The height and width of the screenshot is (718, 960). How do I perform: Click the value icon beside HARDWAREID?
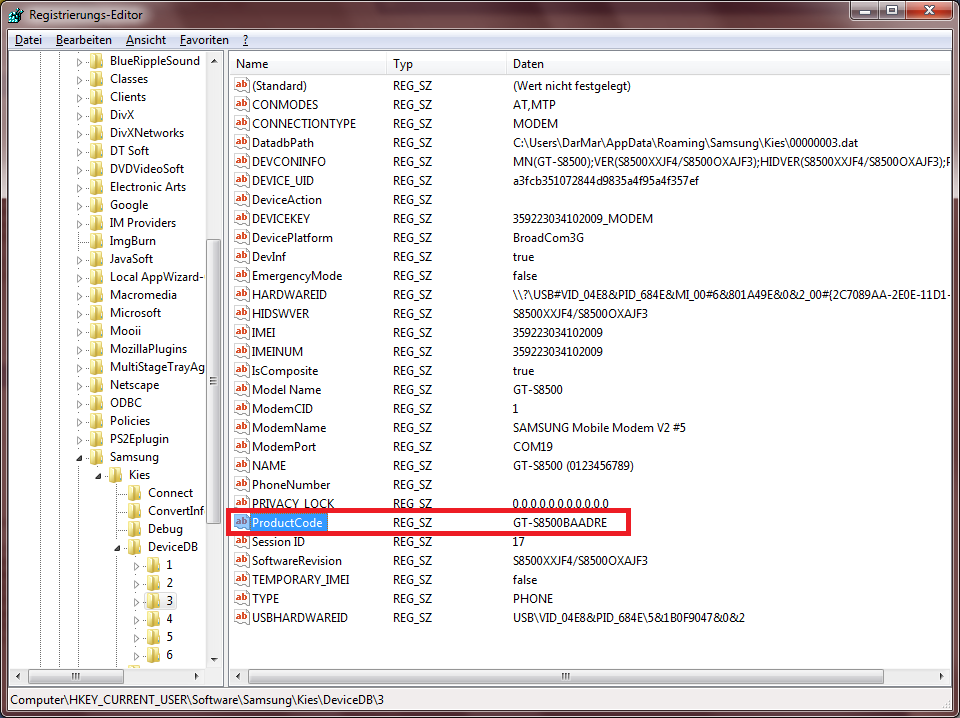[x=242, y=294]
